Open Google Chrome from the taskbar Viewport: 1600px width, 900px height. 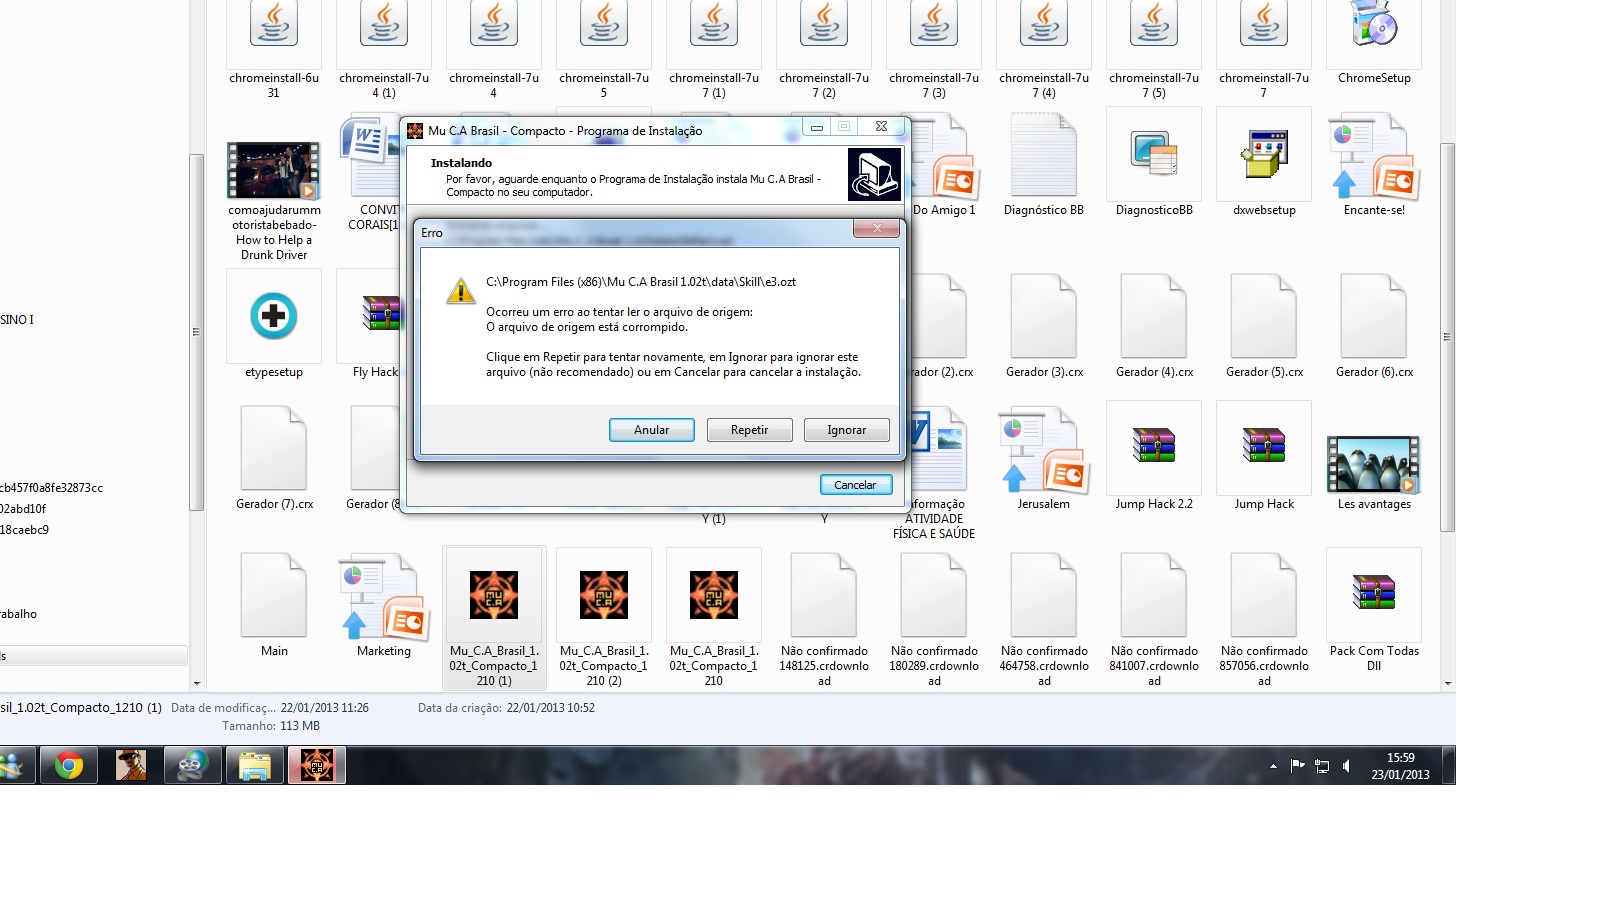(69, 766)
